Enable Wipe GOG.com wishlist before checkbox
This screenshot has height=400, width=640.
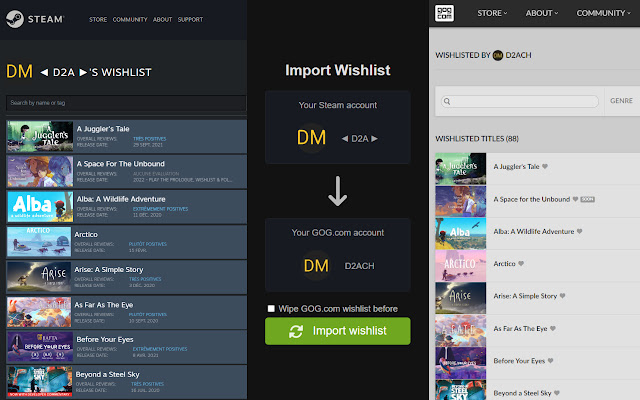pos(271,309)
